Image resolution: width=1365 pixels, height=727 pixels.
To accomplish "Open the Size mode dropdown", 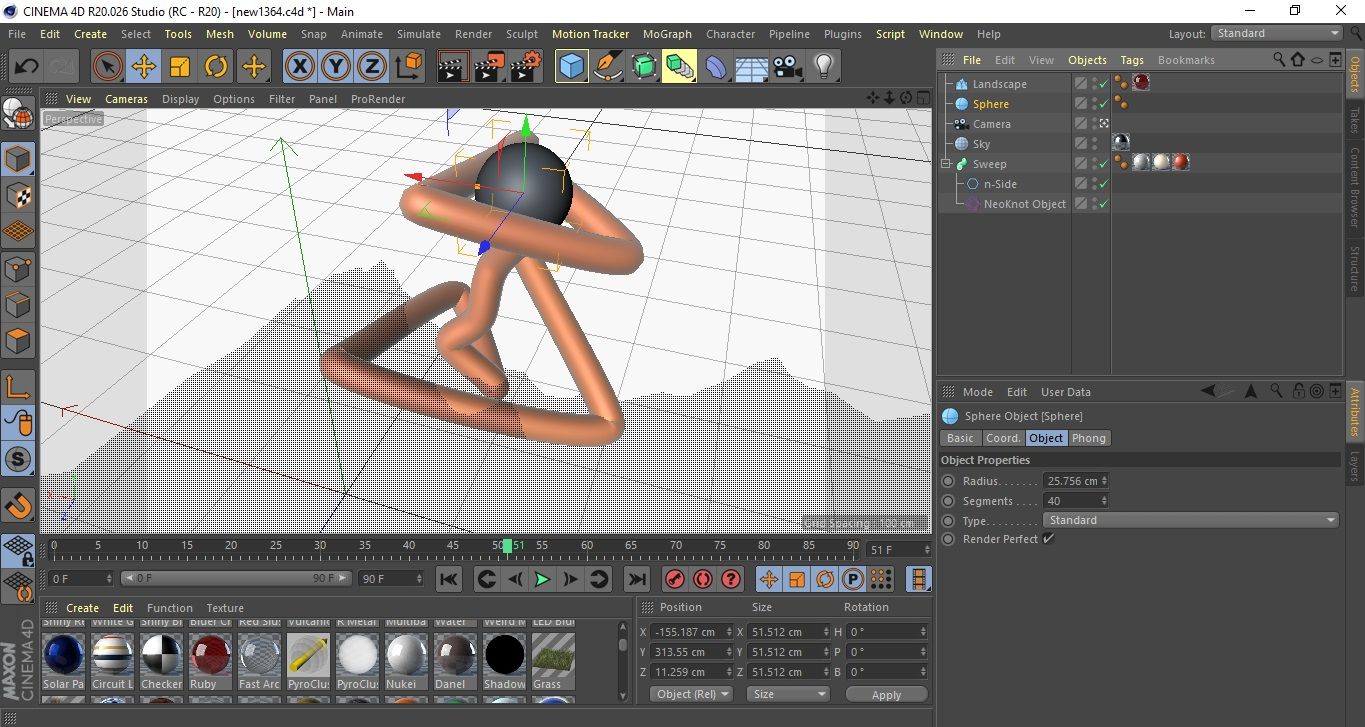I will (x=789, y=694).
